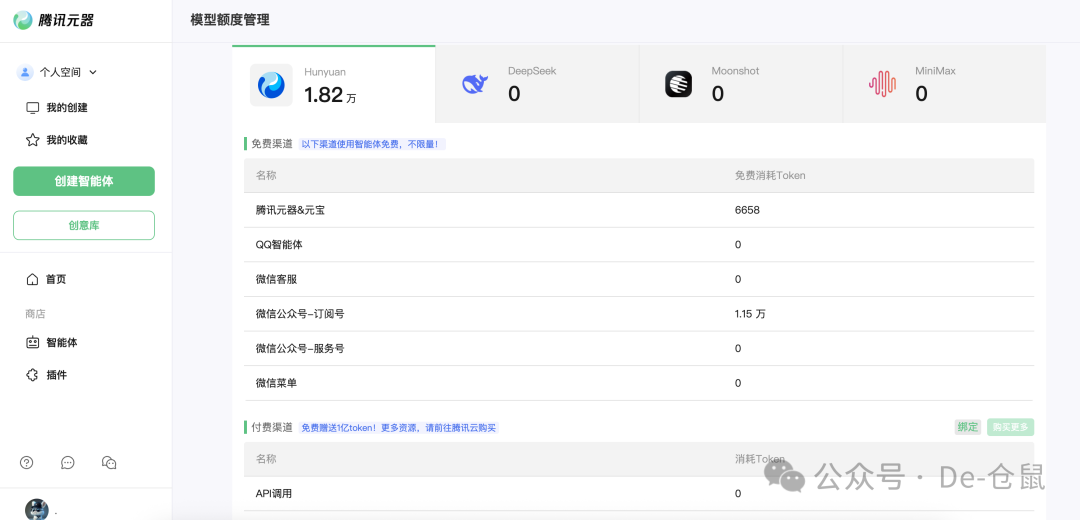The width and height of the screenshot is (1080, 520).
Task: Open the WeChat community icon
Action: point(109,463)
